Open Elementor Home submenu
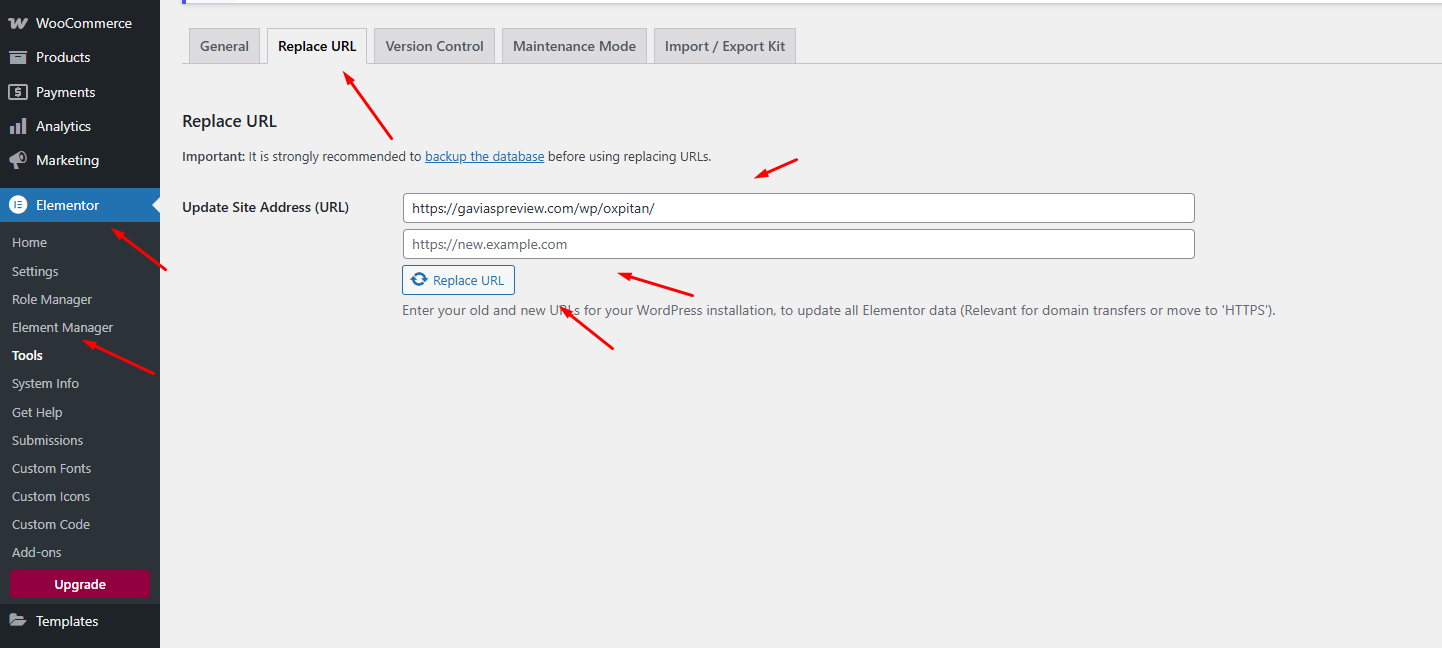Screen dimensions: 1442x648 point(29,243)
